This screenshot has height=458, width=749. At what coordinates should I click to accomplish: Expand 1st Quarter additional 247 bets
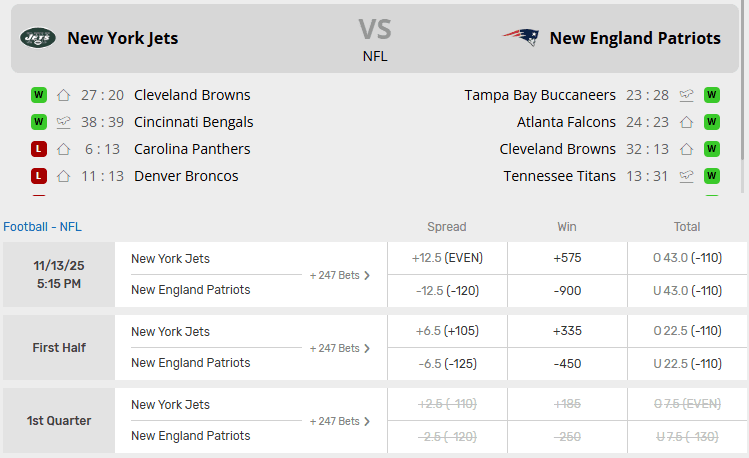340,421
